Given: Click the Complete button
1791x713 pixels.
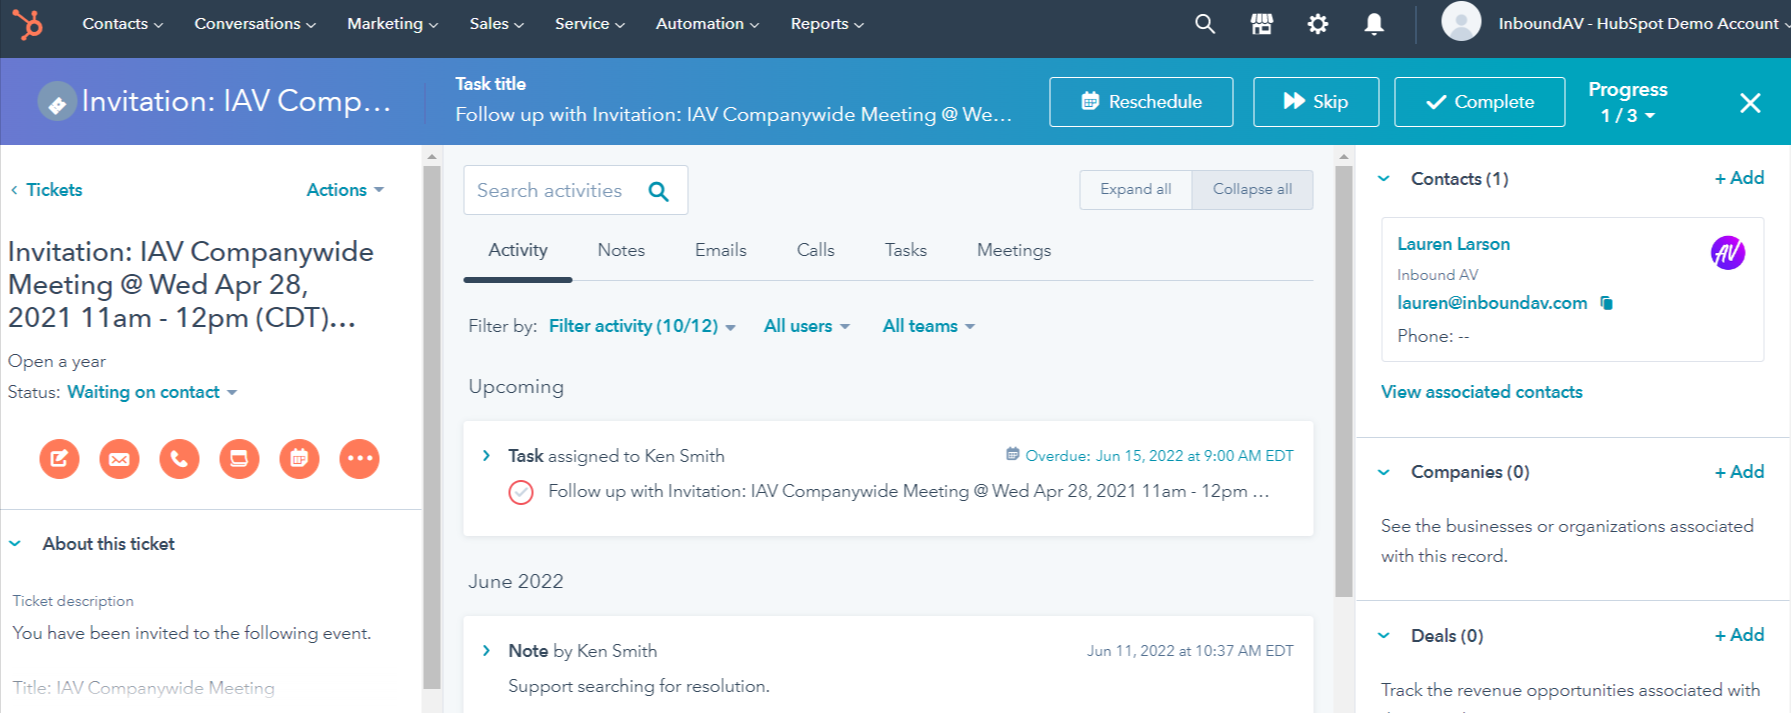Looking at the screenshot, I should [1479, 102].
